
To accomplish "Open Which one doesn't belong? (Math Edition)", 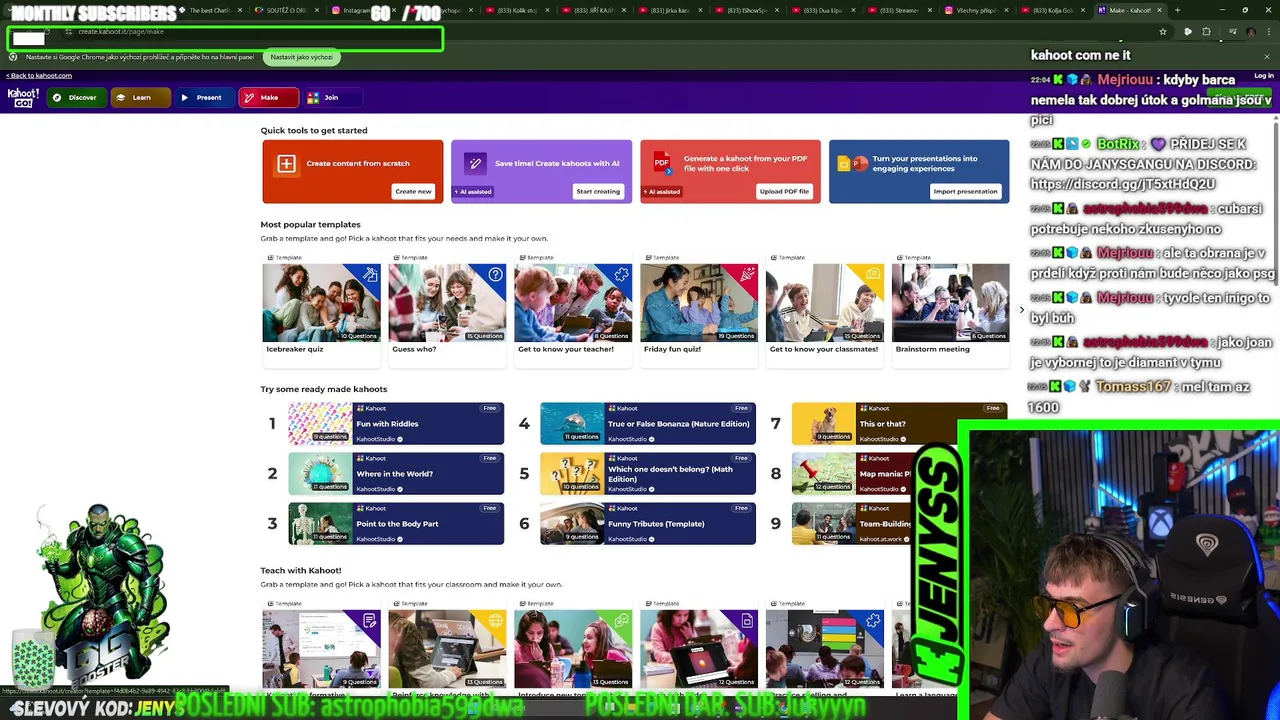I will pyautogui.click(x=648, y=474).
